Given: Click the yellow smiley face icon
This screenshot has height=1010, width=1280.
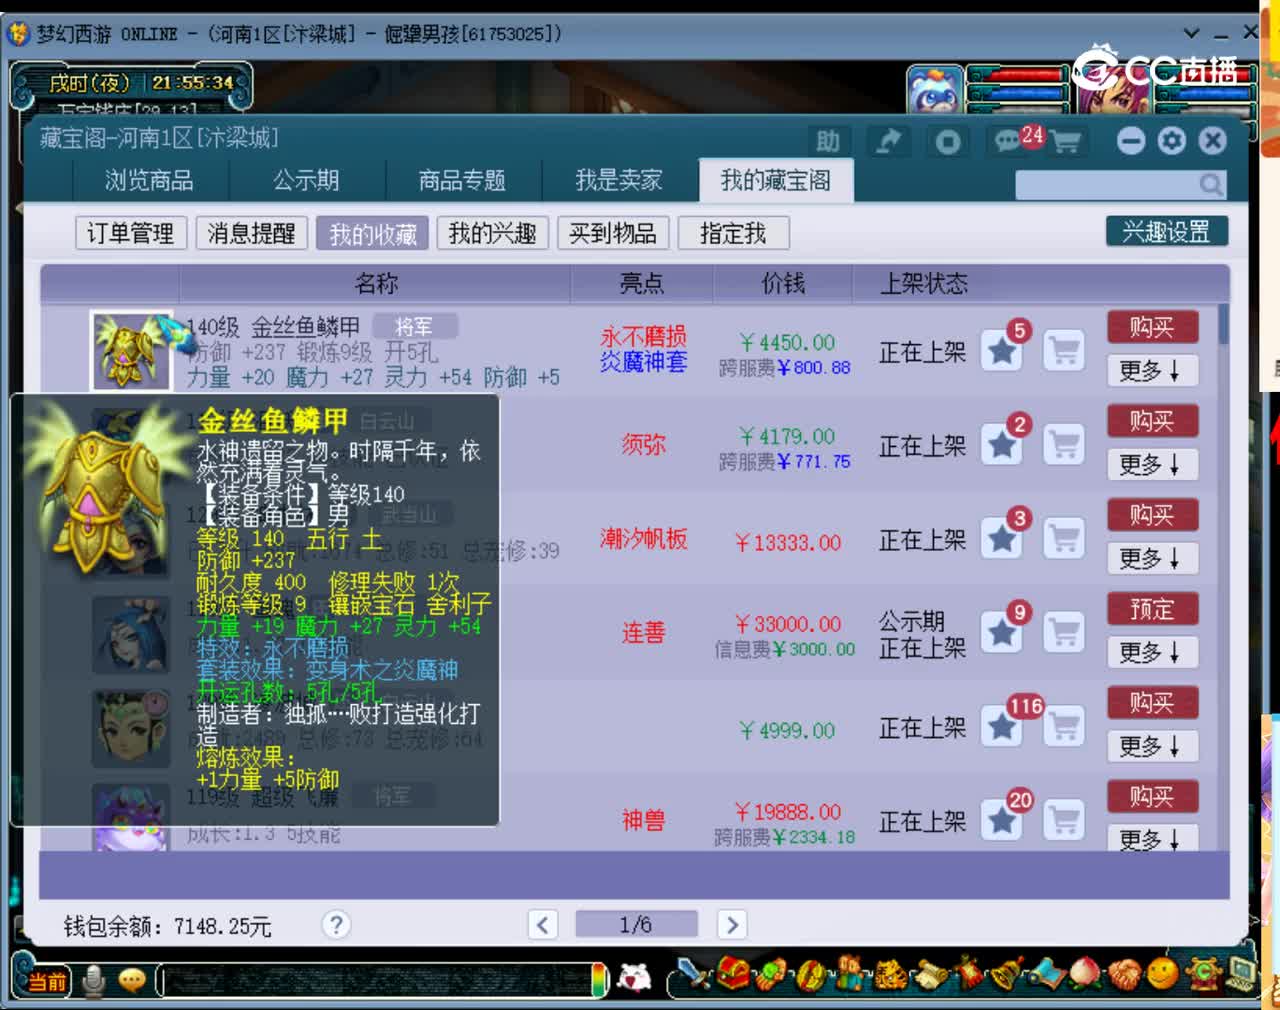Looking at the screenshot, I should [x=1162, y=974].
